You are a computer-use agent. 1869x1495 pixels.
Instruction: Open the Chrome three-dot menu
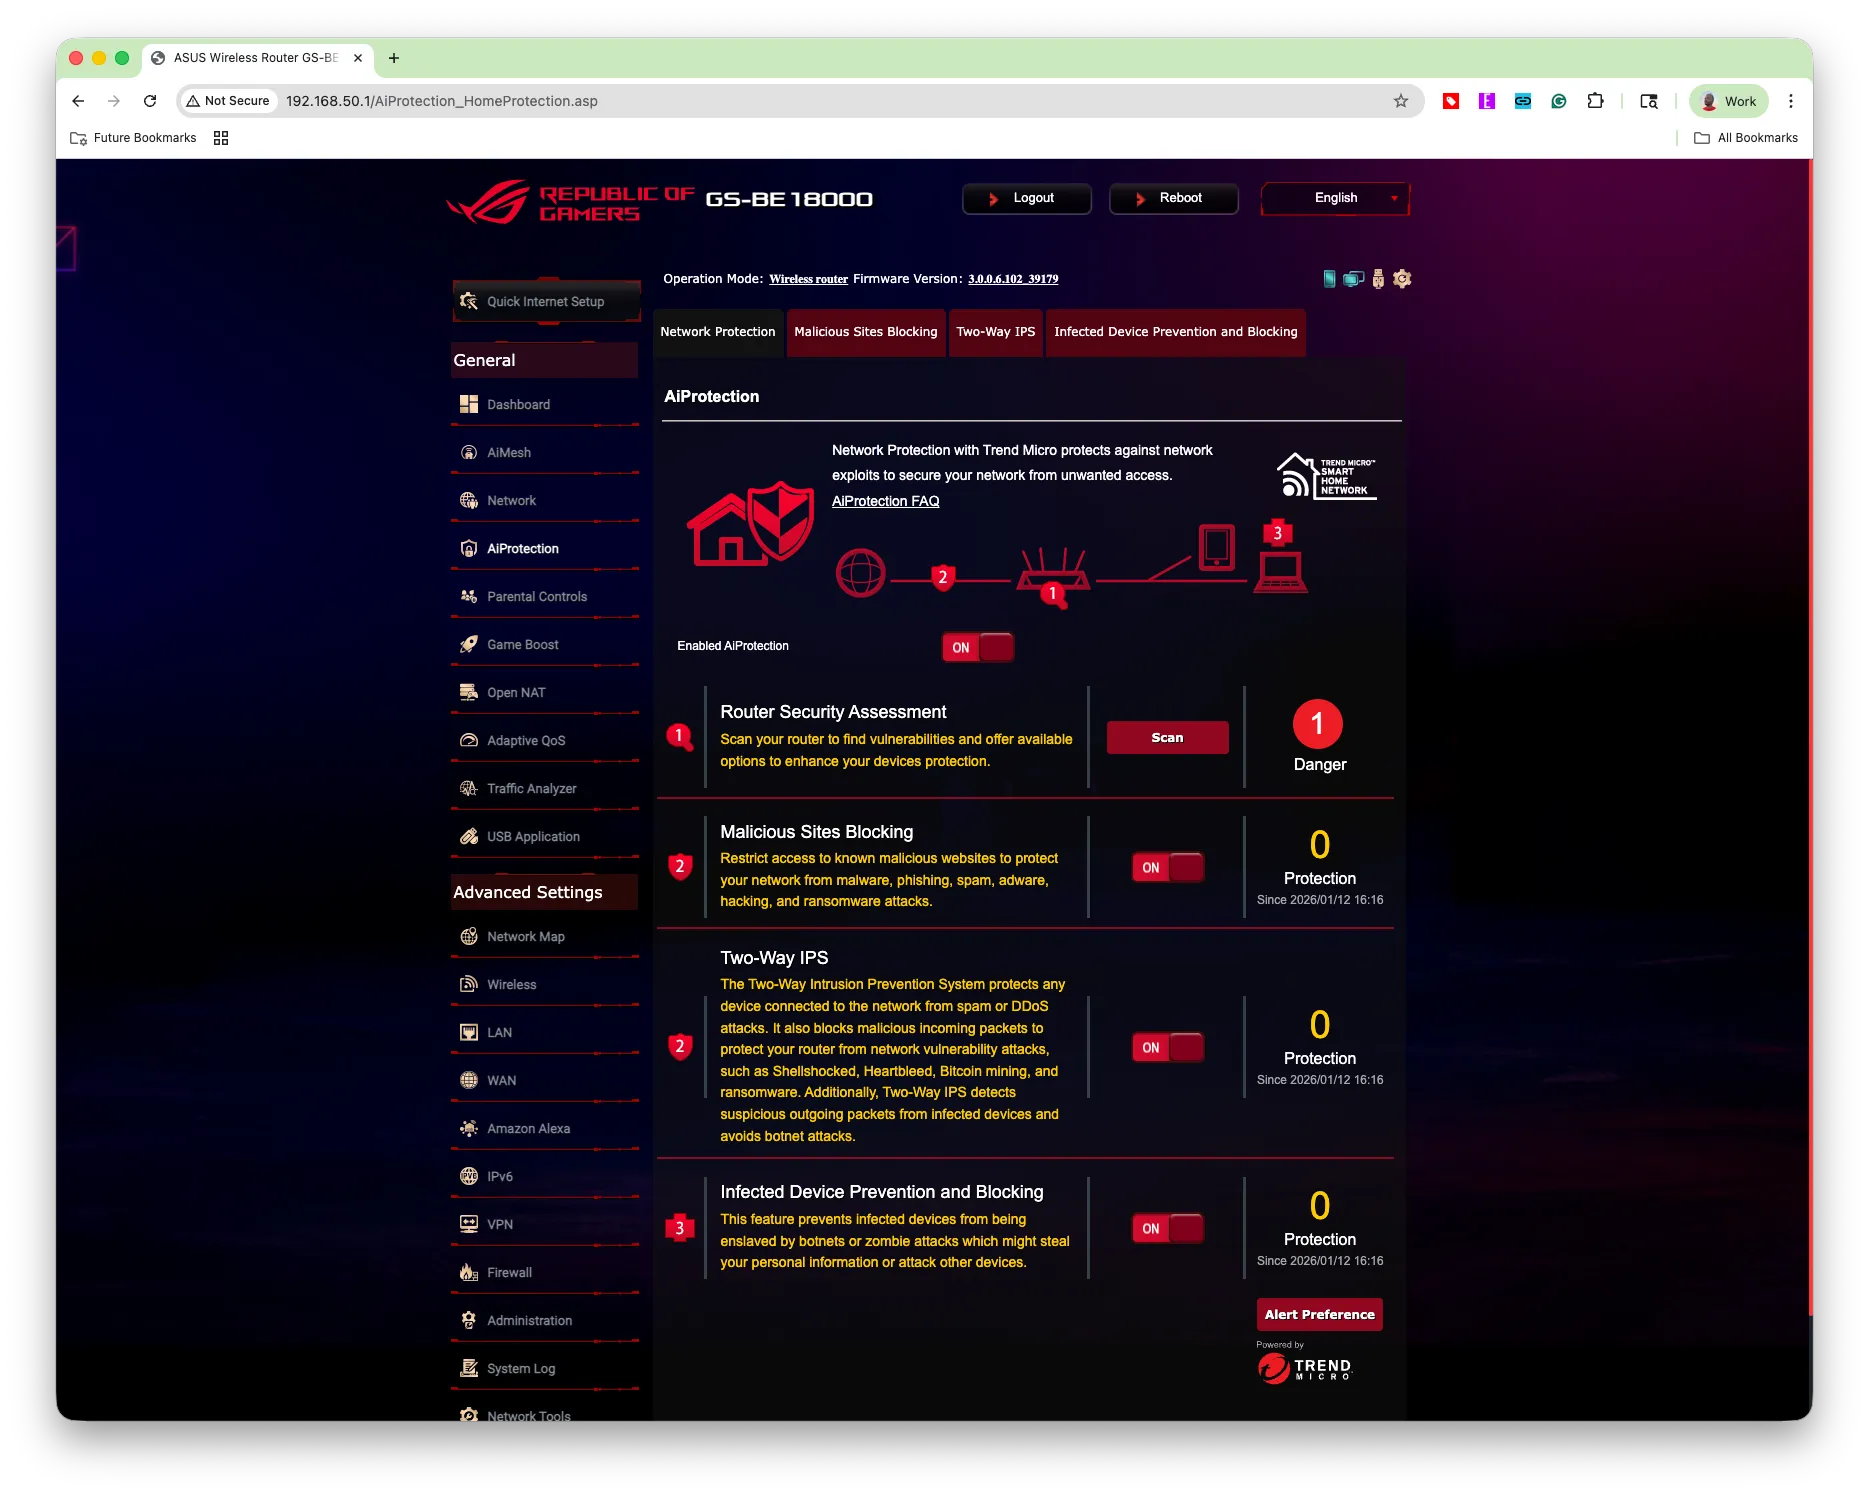pyautogui.click(x=1791, y=101)
